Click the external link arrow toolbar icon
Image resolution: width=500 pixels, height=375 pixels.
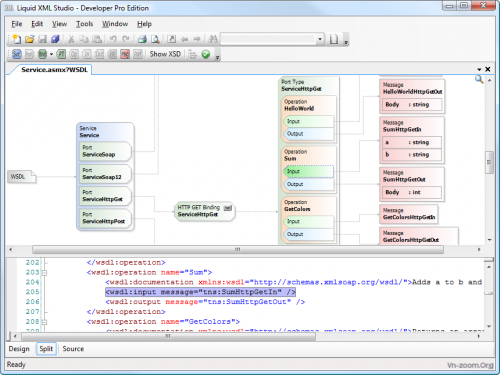(171, 39)
